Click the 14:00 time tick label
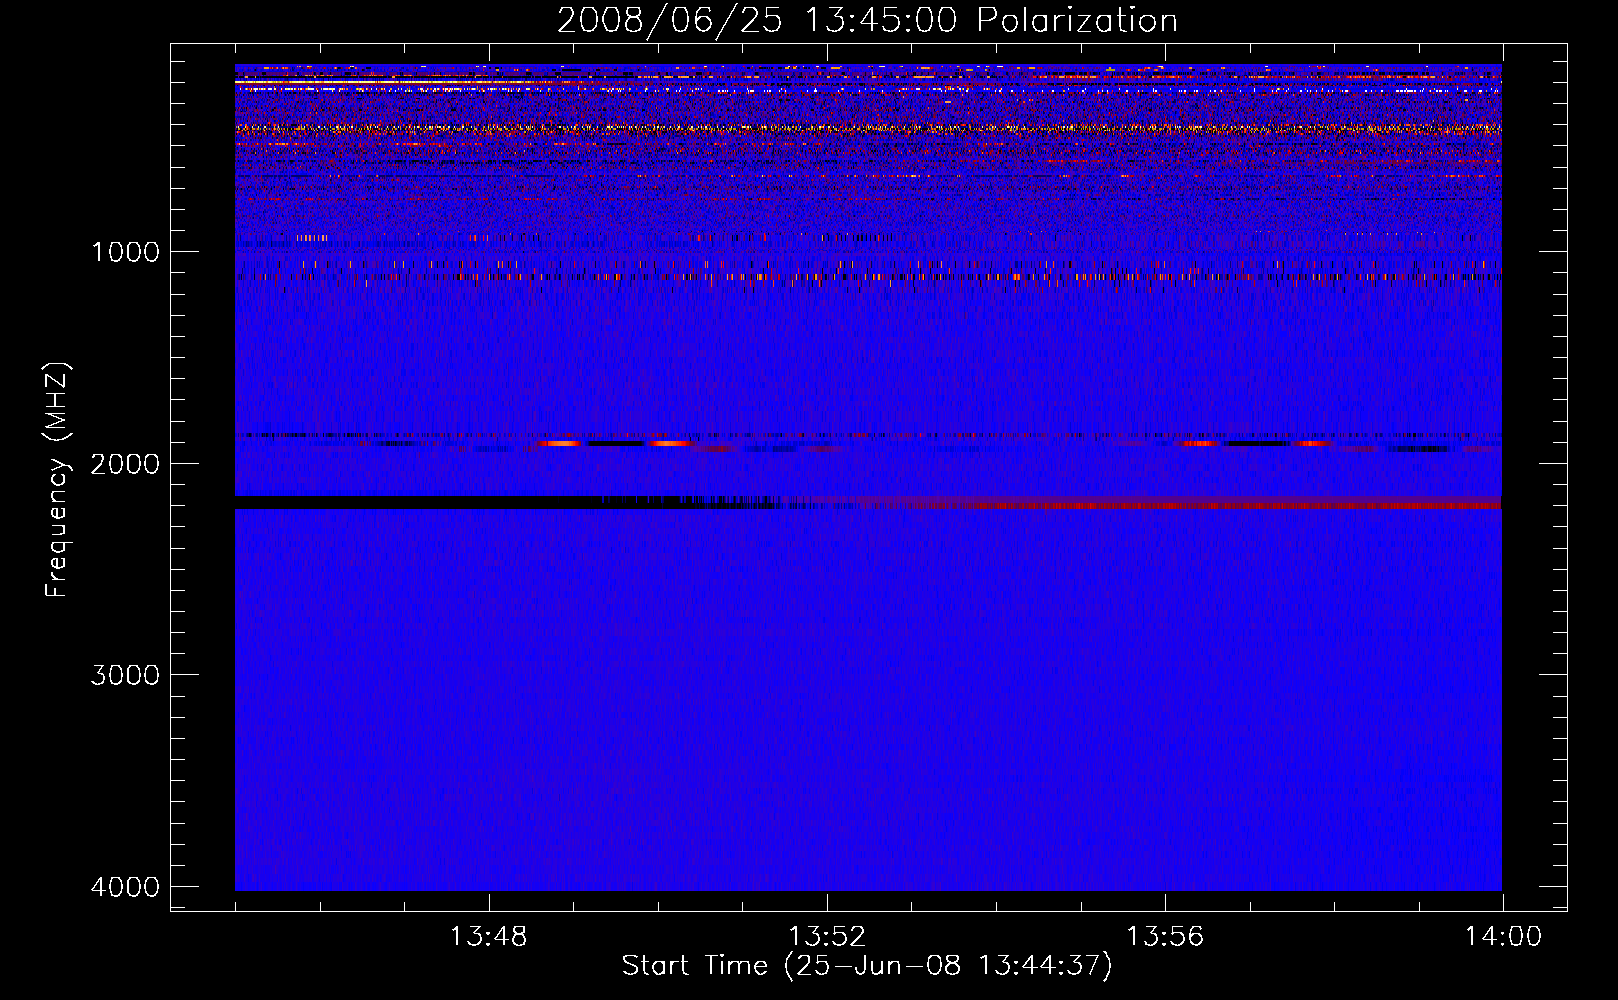Screen dimensions: 1618x1000 (1502, 937)
